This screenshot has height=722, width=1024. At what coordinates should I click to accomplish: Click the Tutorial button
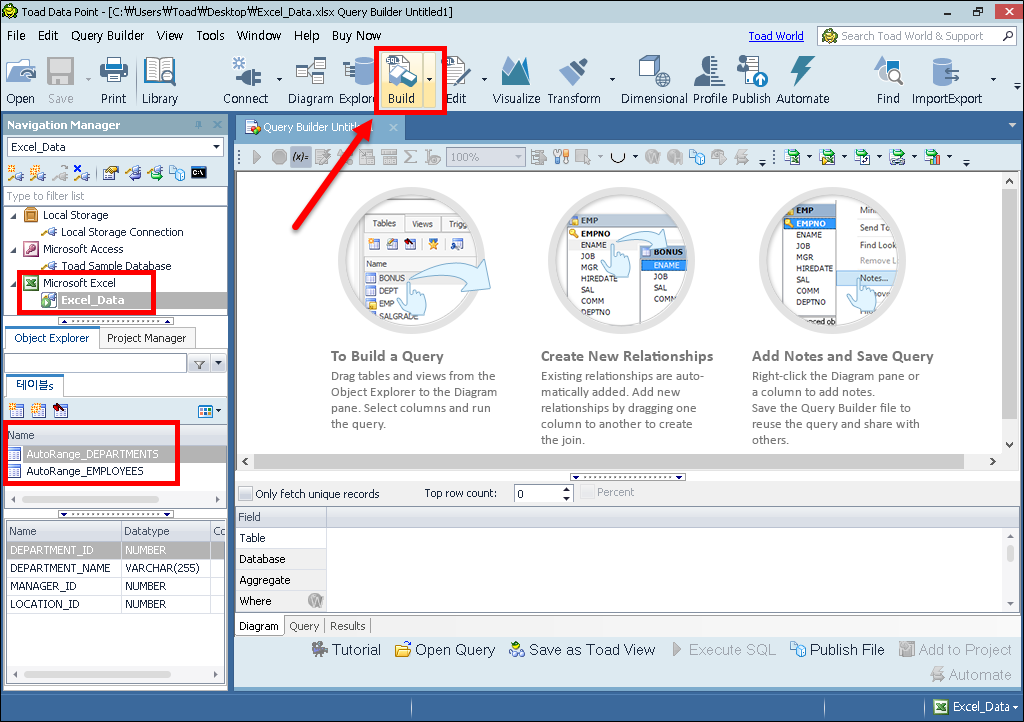point(346,650)
